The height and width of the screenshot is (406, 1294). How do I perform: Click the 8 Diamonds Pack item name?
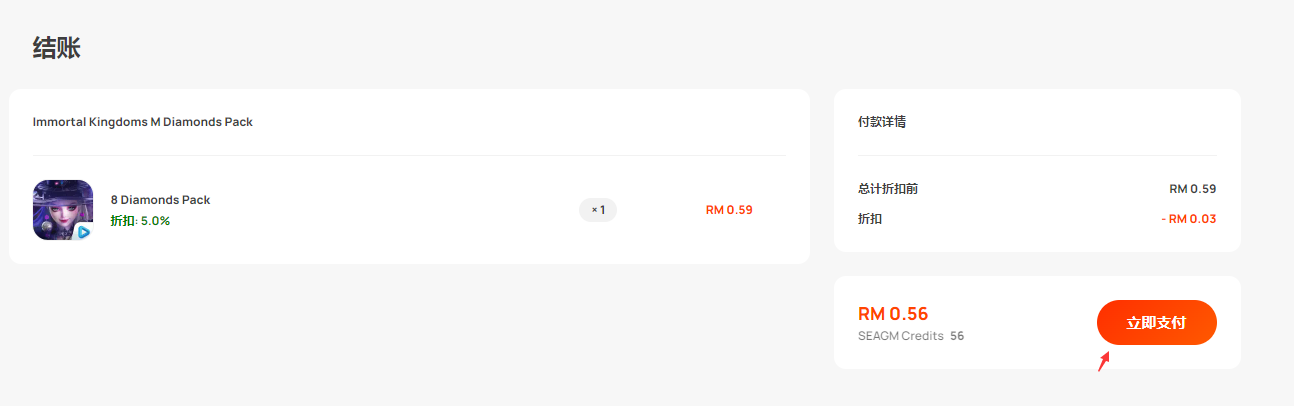pos(160,200)
